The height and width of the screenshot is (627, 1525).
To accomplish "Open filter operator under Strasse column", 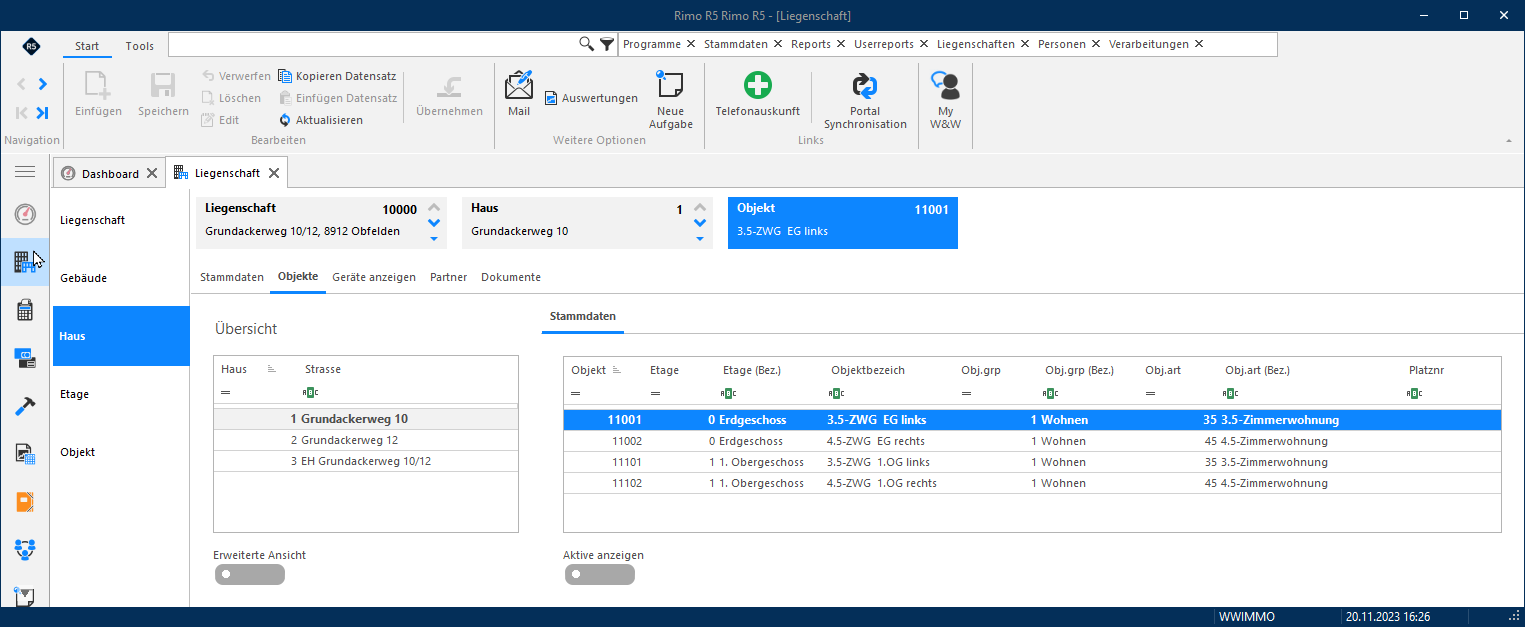I will point(309,393).
